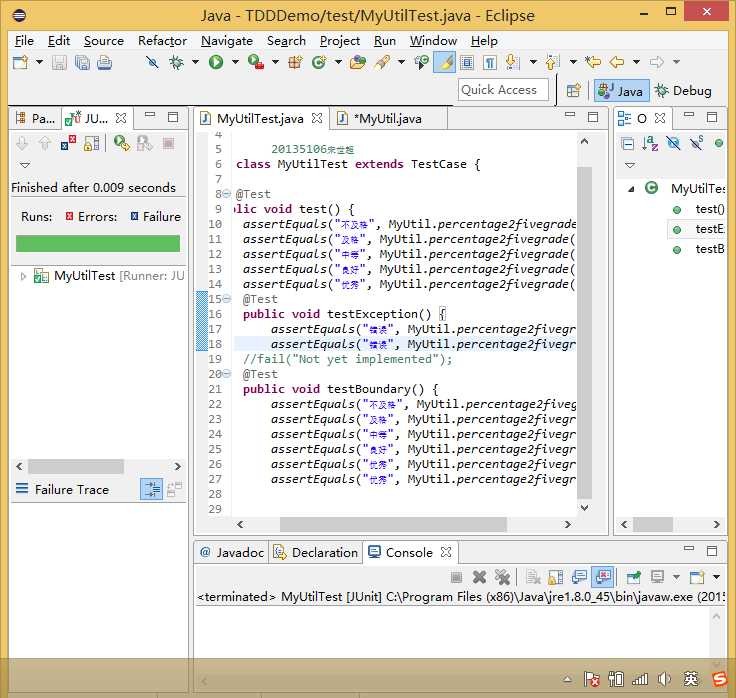Open the Project menu
This screenshot has width=736, height=698.
[x=339, y=41]
